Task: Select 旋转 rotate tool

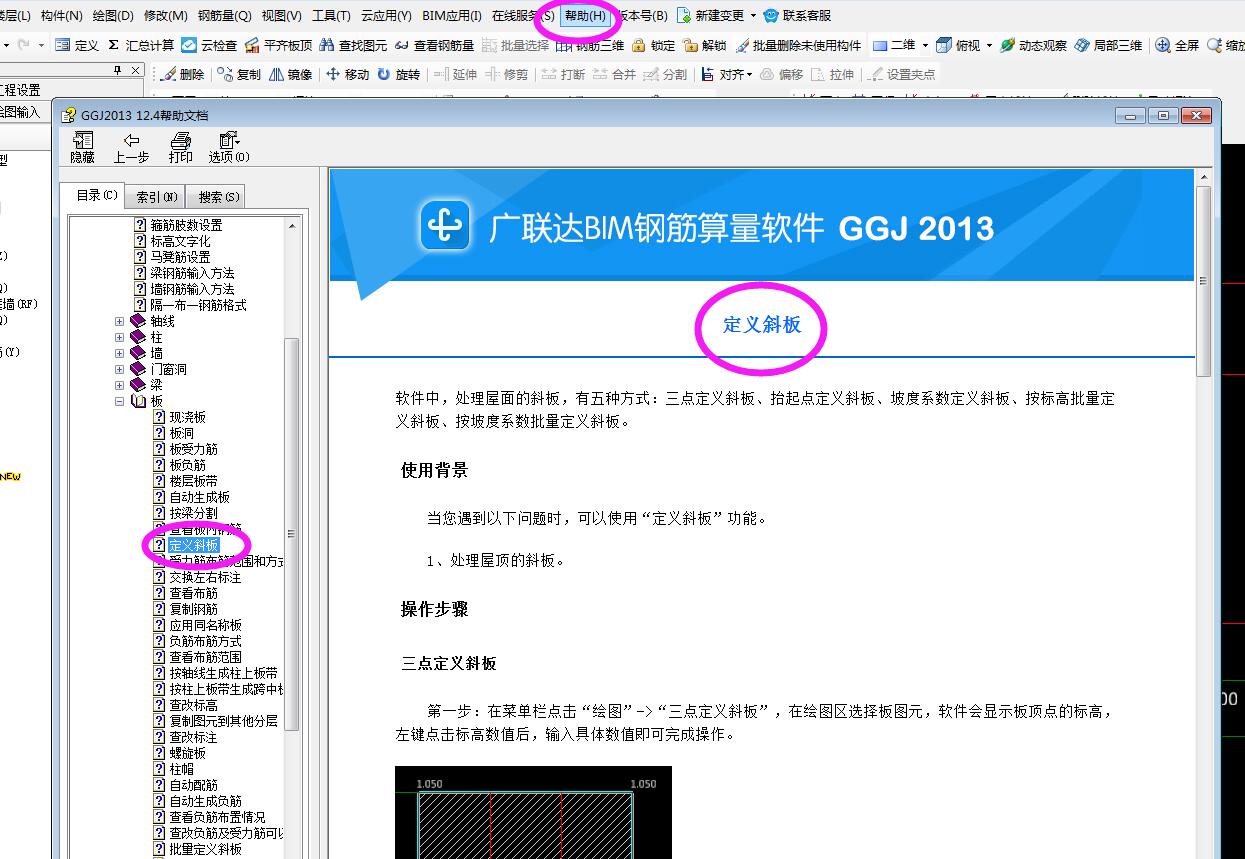Action: click(x=399, y=74)
